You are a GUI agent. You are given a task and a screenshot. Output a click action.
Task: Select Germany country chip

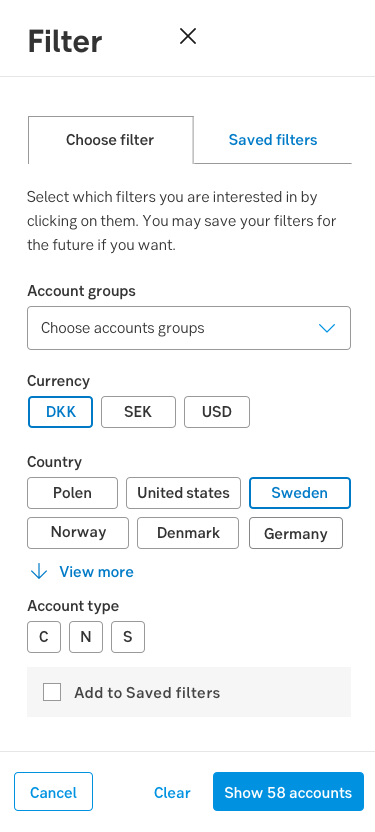click(x=296, y=533)
